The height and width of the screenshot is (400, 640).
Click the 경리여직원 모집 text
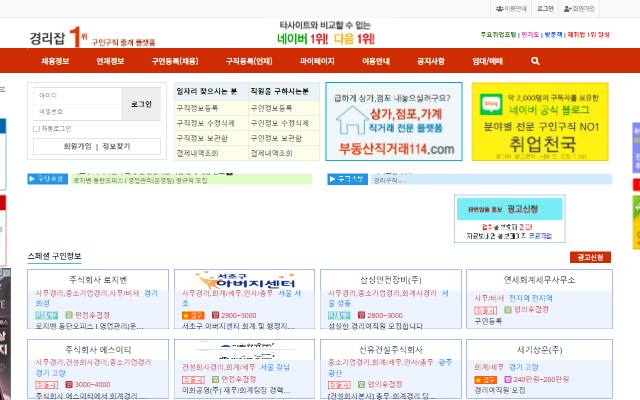point(500,390)
